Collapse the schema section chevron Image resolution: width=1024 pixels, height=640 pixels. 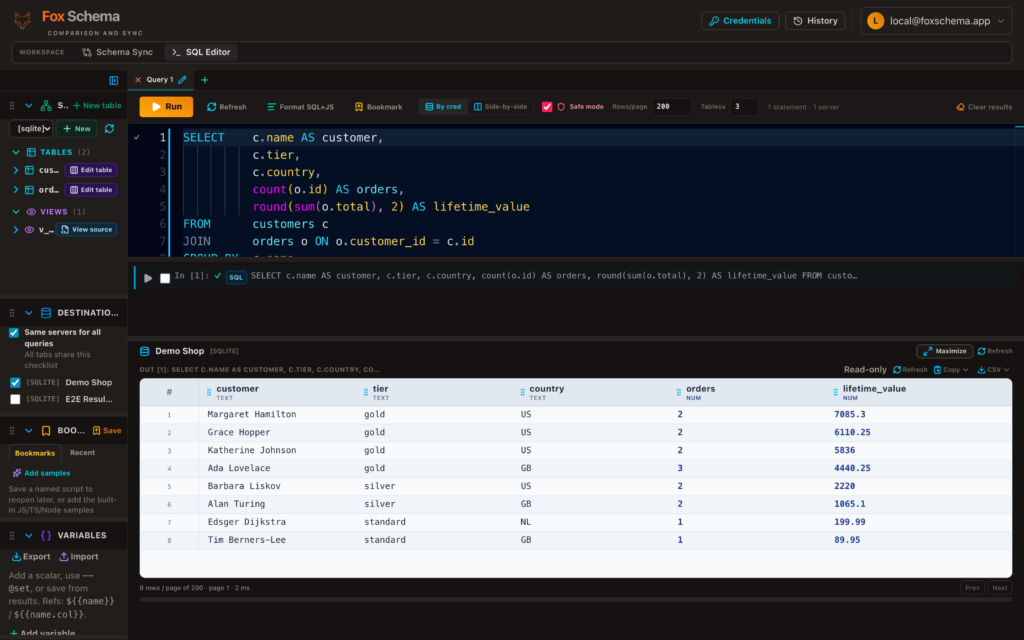pyautogui.click(x=29, y=105)
